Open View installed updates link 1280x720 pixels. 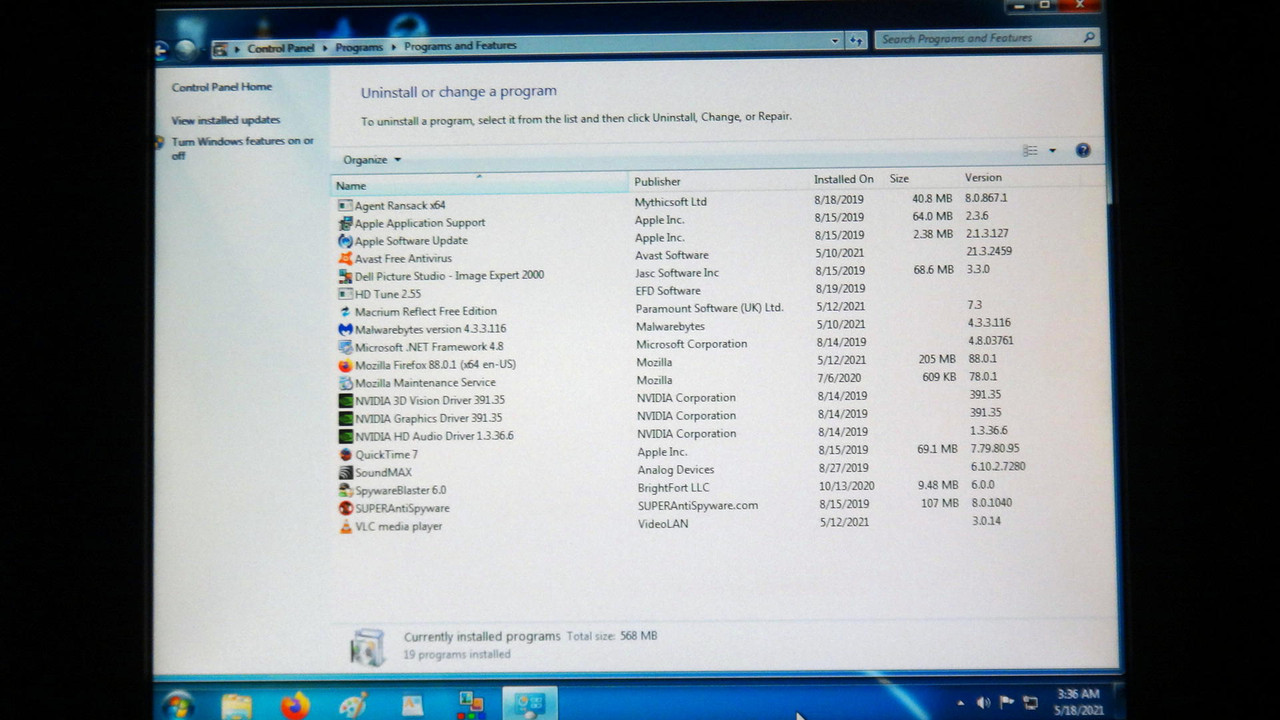pyautogui.click(x=225, y=120)
